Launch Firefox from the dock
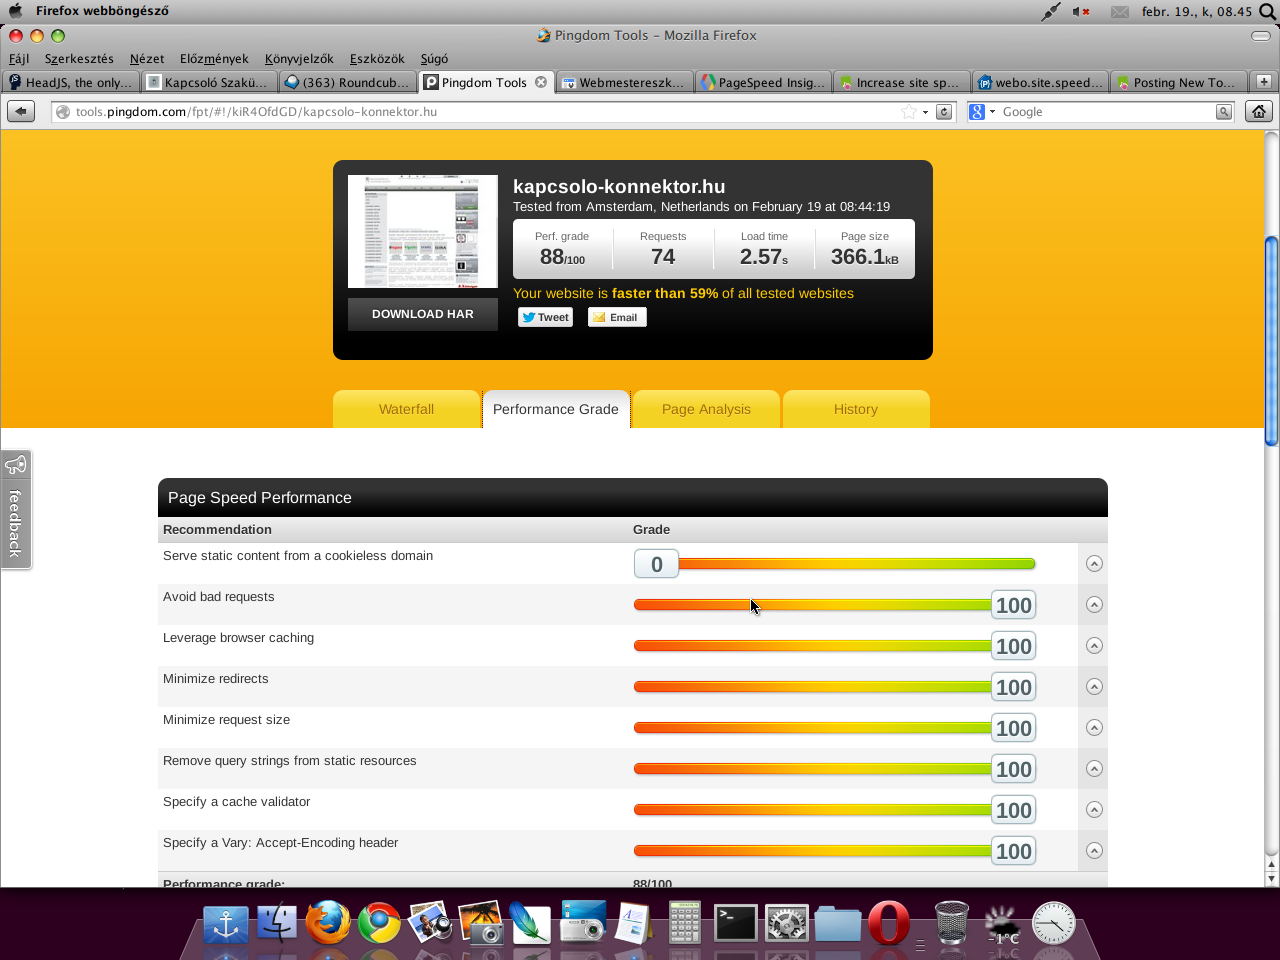Viewport: 1280px width, 960px height. 328,923
